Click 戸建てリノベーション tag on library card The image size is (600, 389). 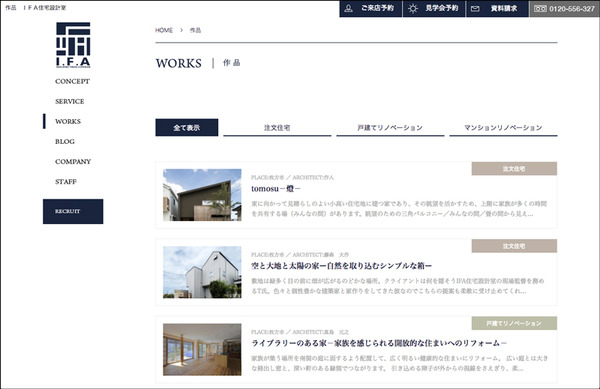514,323
